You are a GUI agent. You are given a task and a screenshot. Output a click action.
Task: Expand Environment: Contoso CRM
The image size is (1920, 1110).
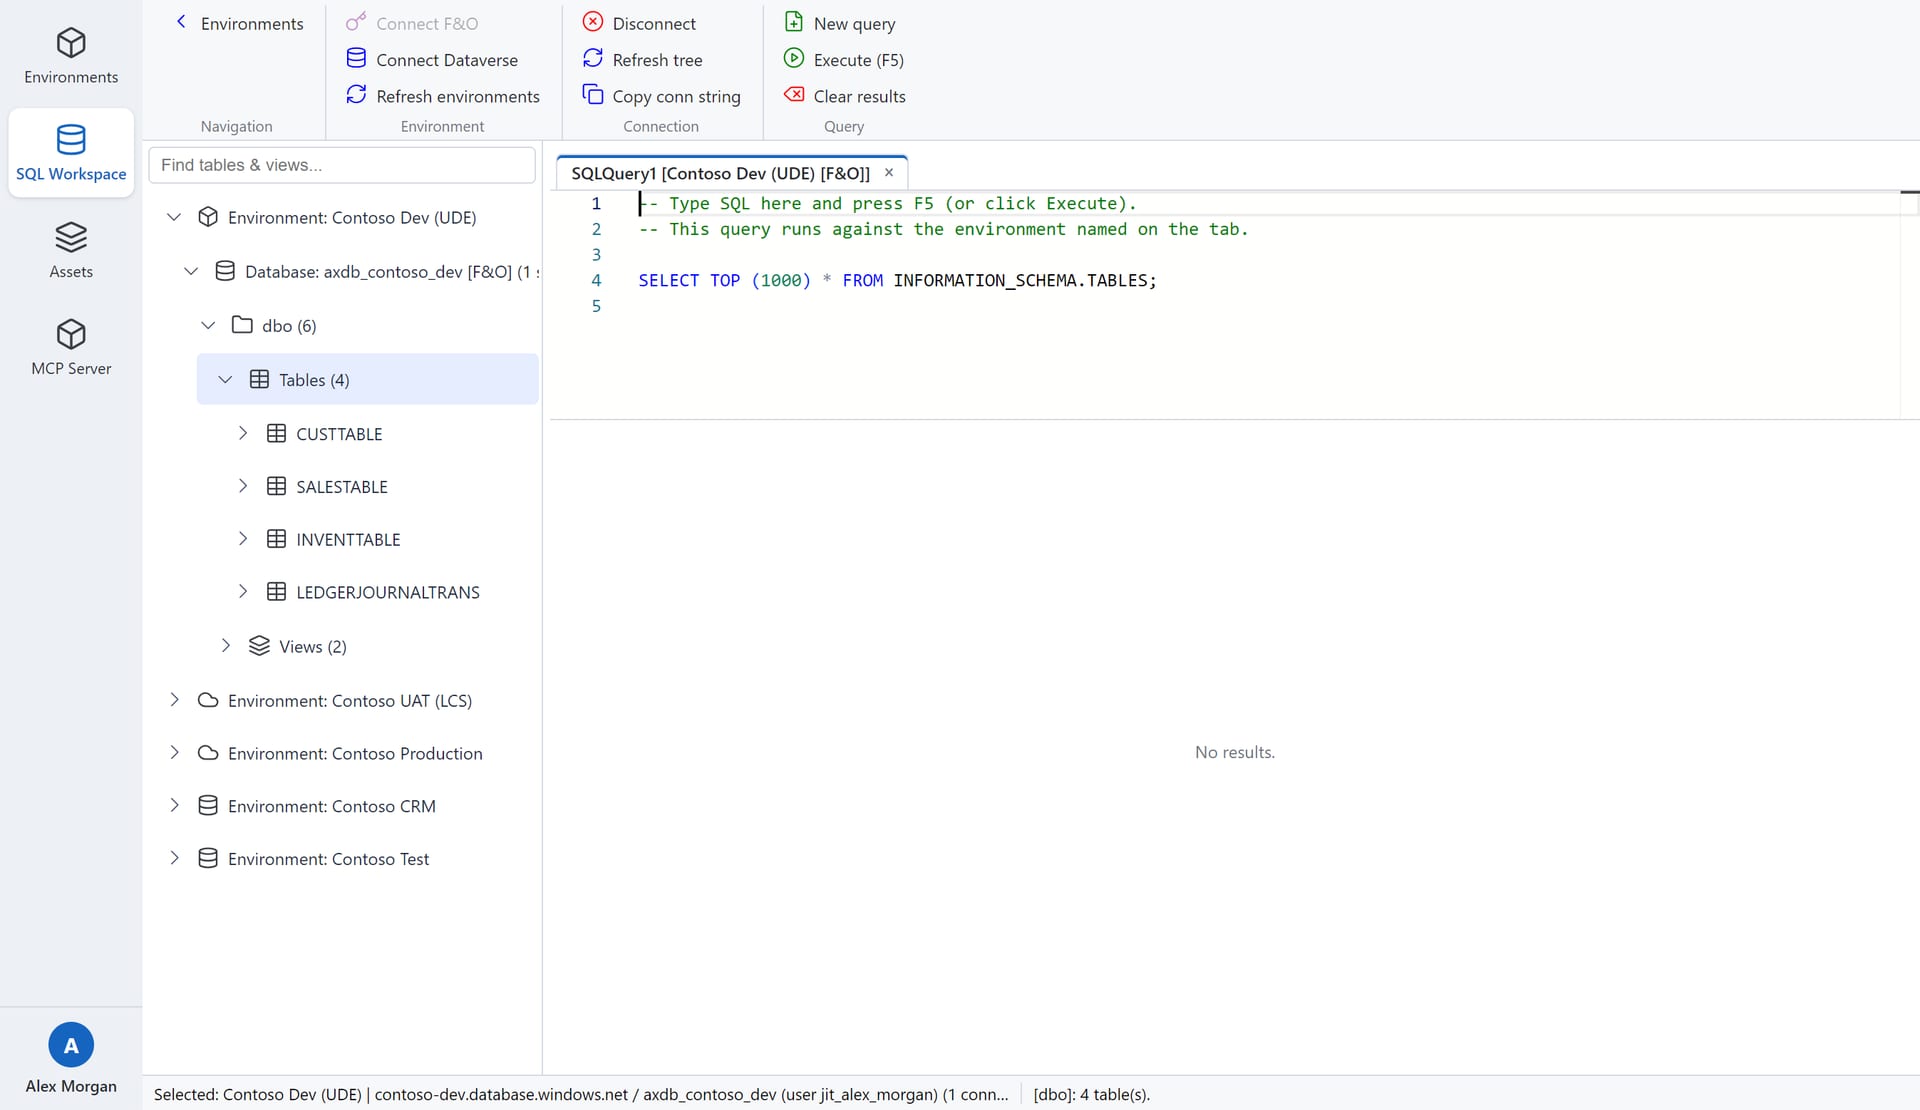click(174, 805)
